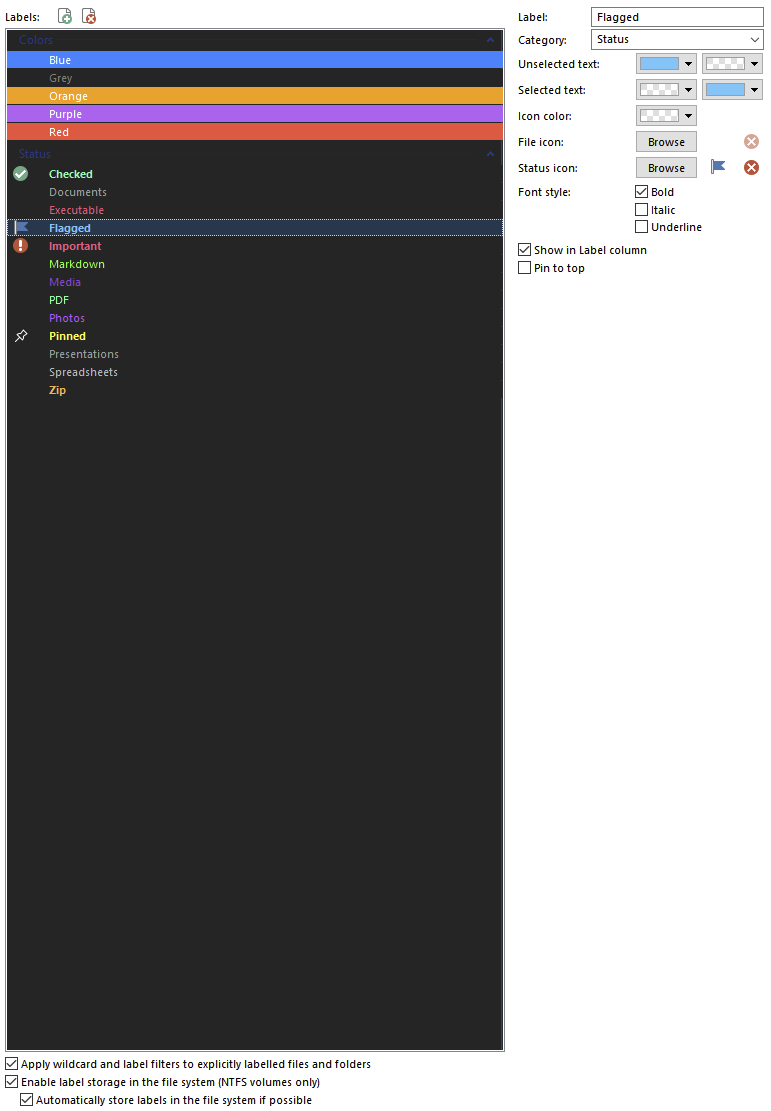The image size is (771, 1111).
Task: Toggle Show in Label column checkbox
Action: [524, 250]
